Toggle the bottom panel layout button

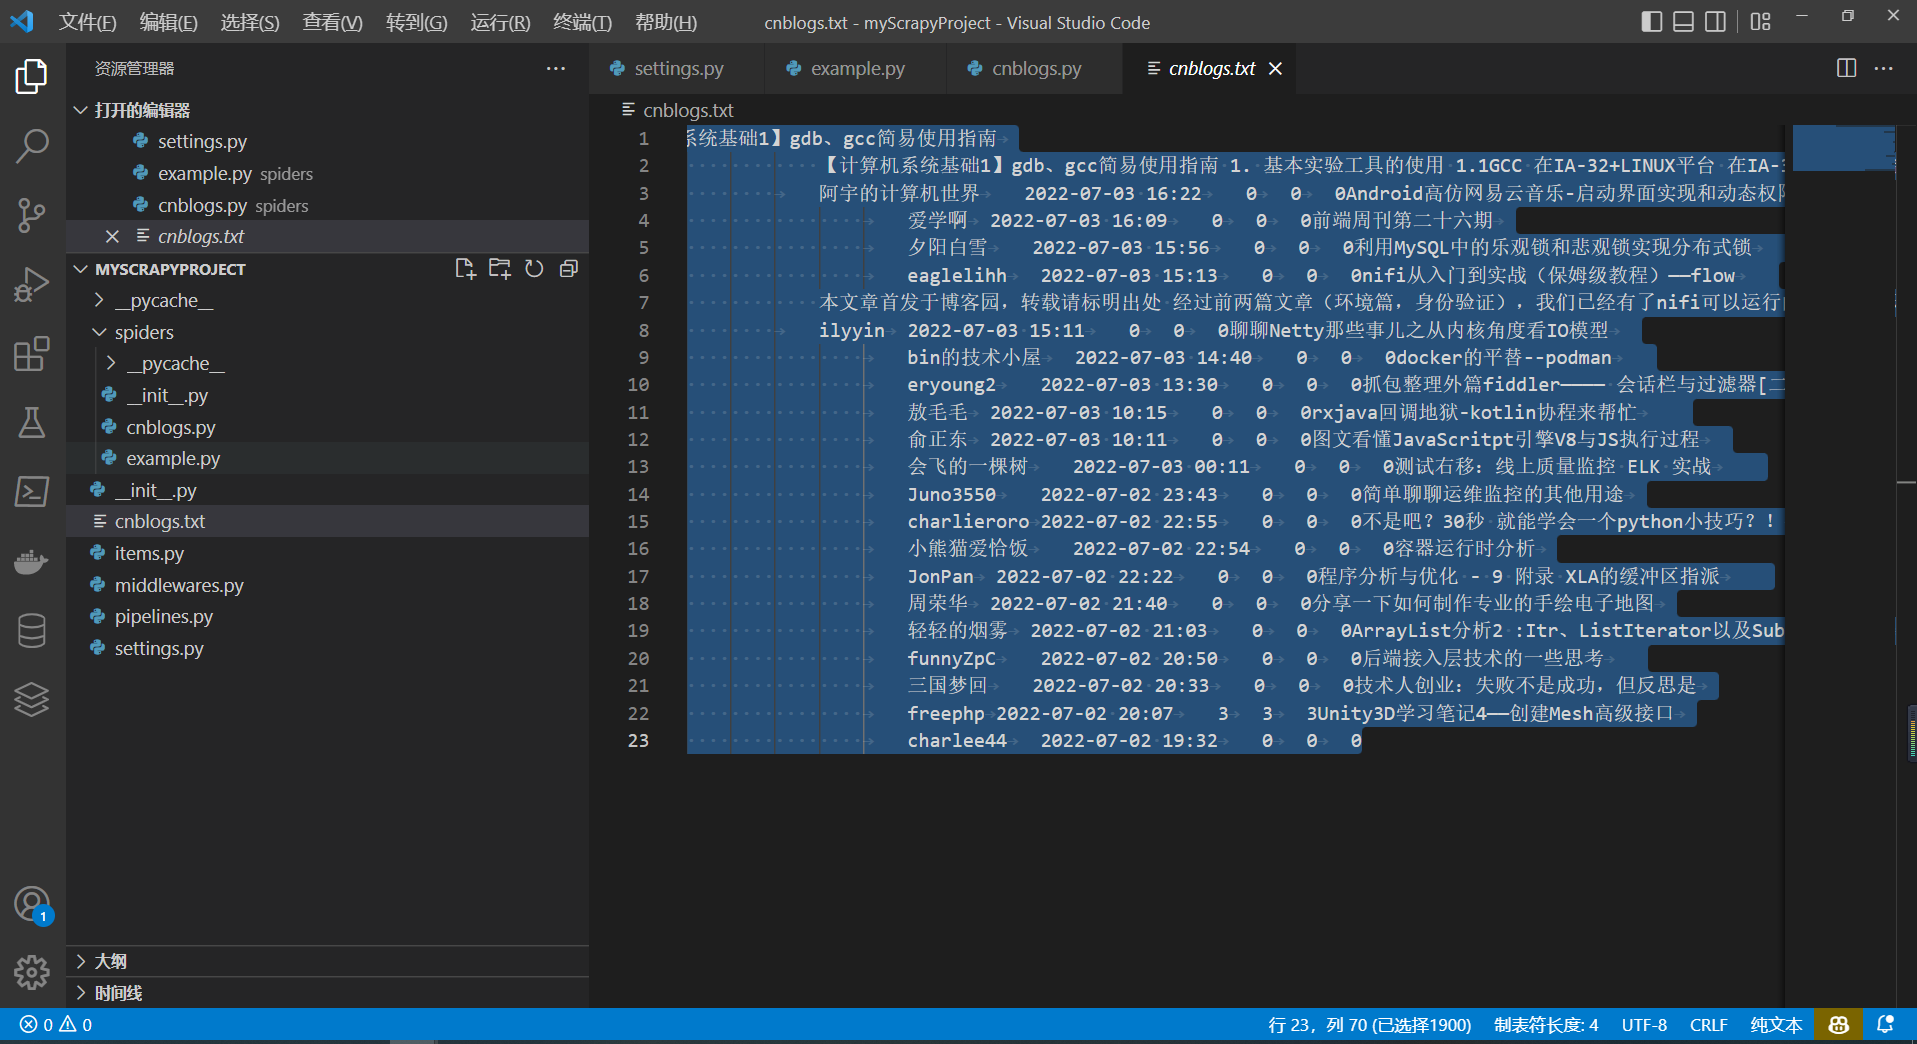(x=1684, y=21)
